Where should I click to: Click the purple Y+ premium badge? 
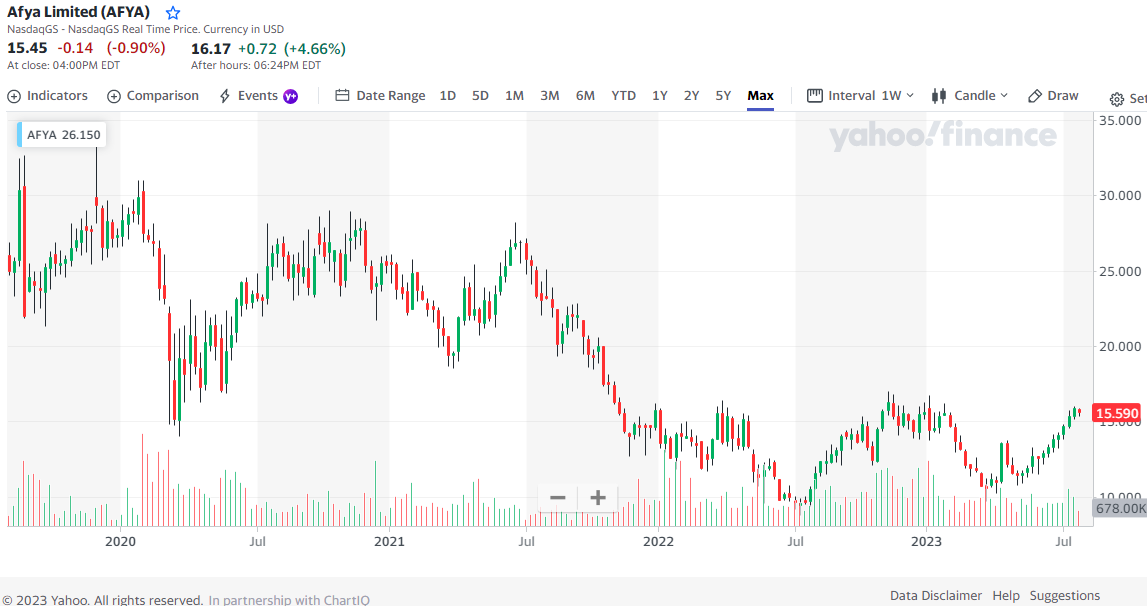pos(291,97)
